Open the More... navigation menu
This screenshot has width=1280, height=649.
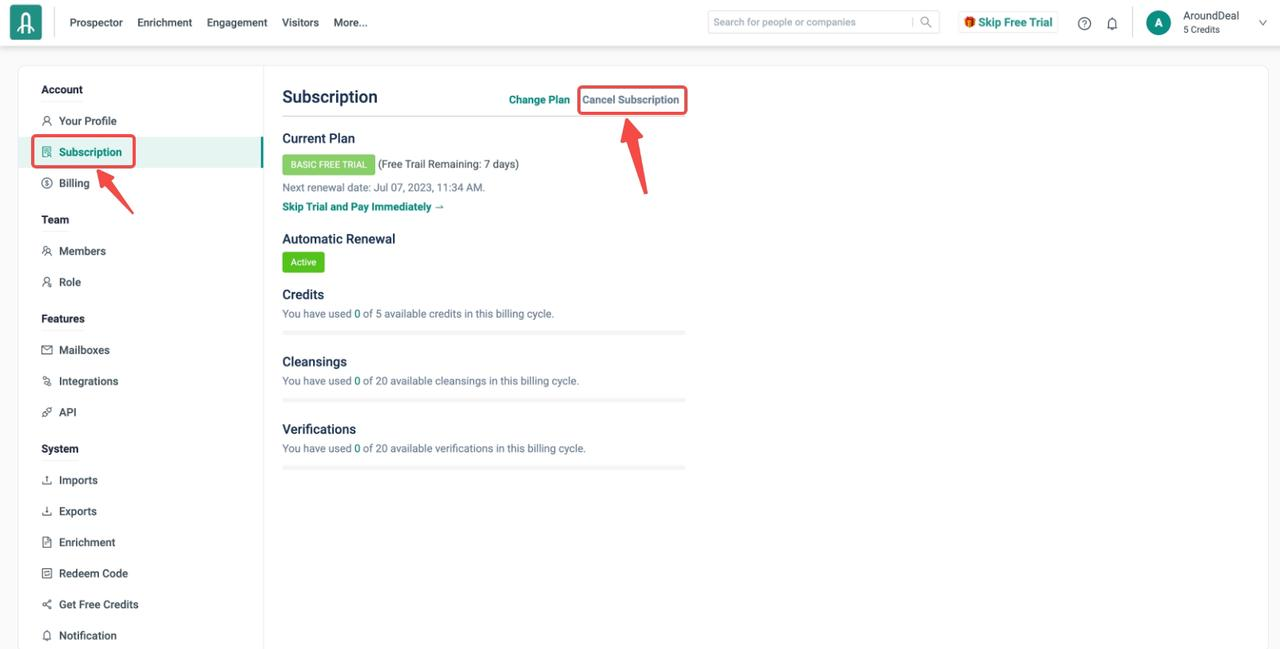click(350, 23)
